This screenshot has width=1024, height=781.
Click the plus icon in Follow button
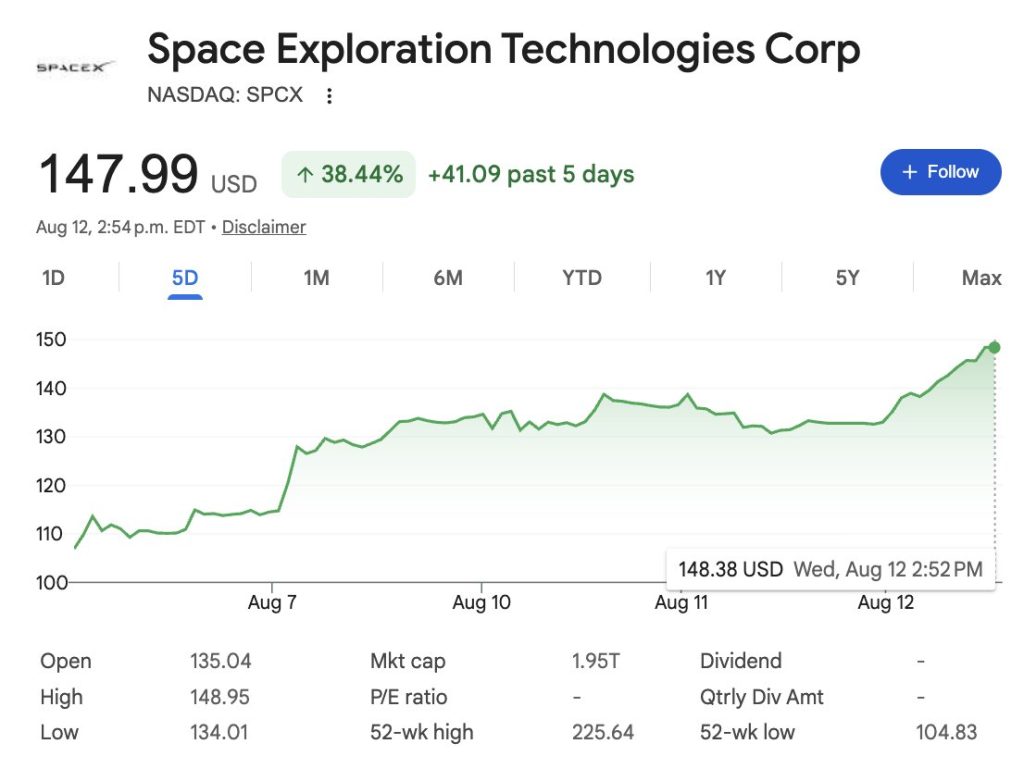[x=910, y=172]
